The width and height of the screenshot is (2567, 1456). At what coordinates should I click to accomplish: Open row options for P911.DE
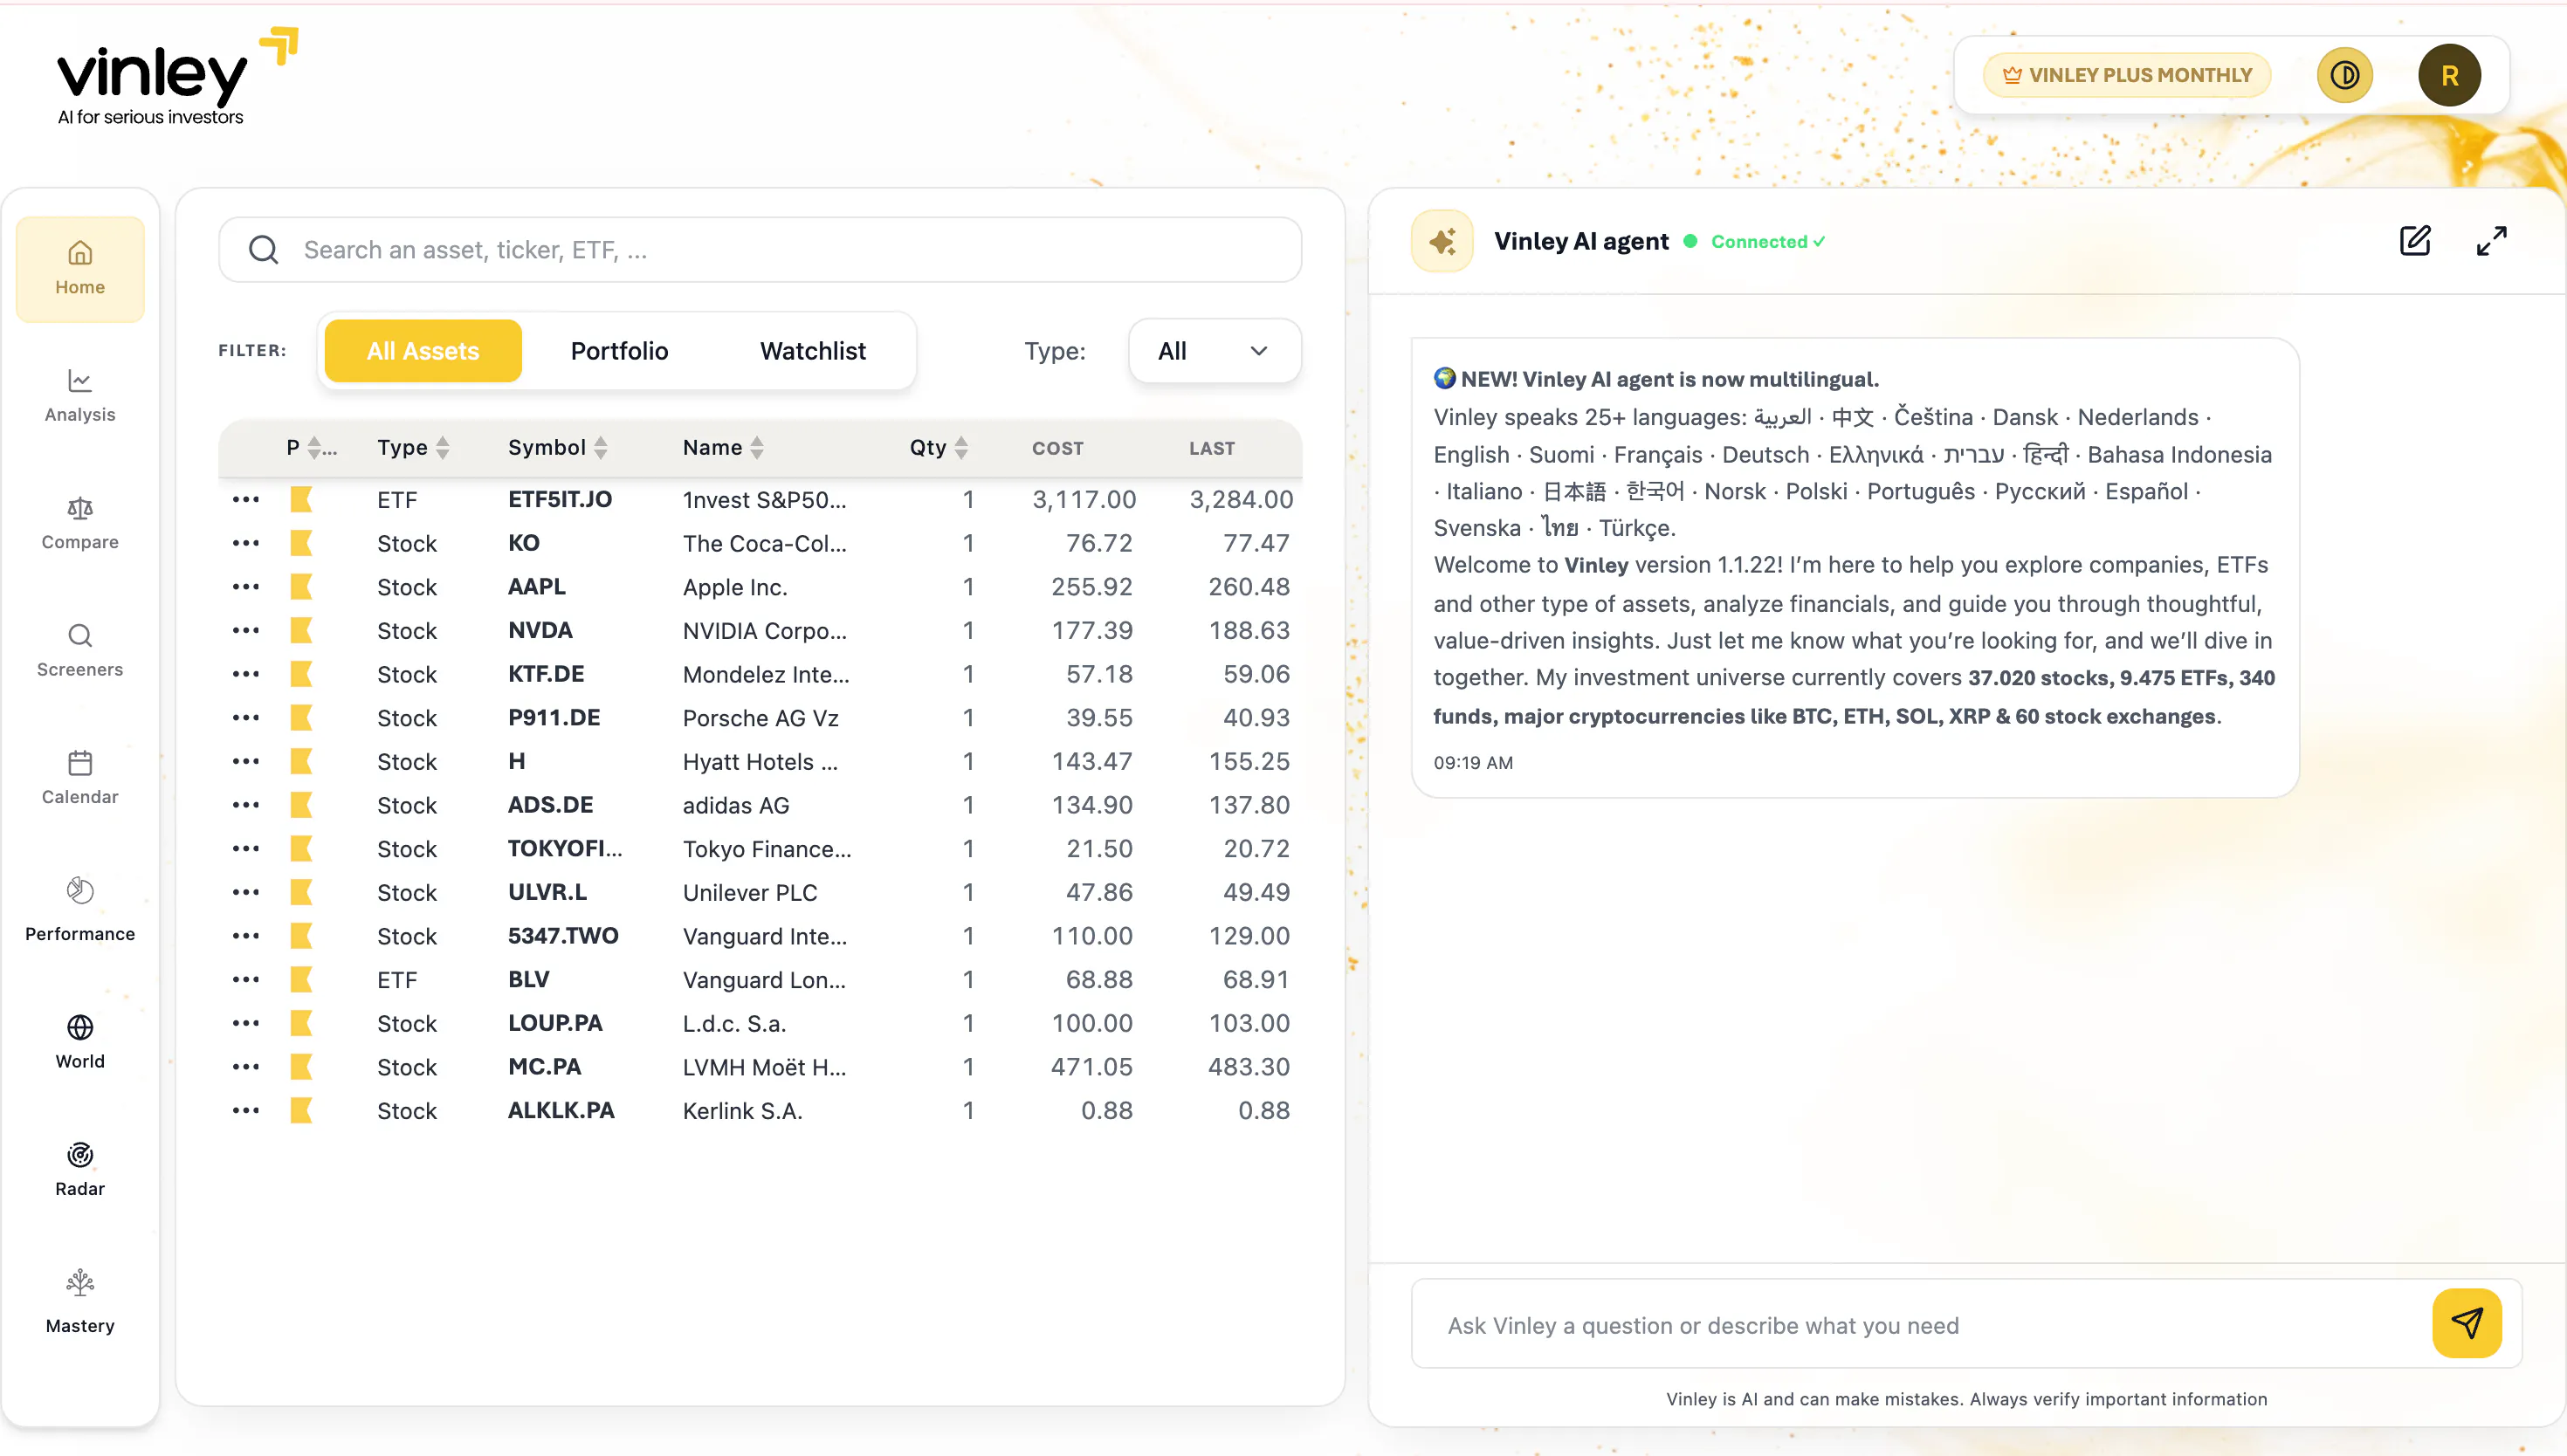pos(245,718)
